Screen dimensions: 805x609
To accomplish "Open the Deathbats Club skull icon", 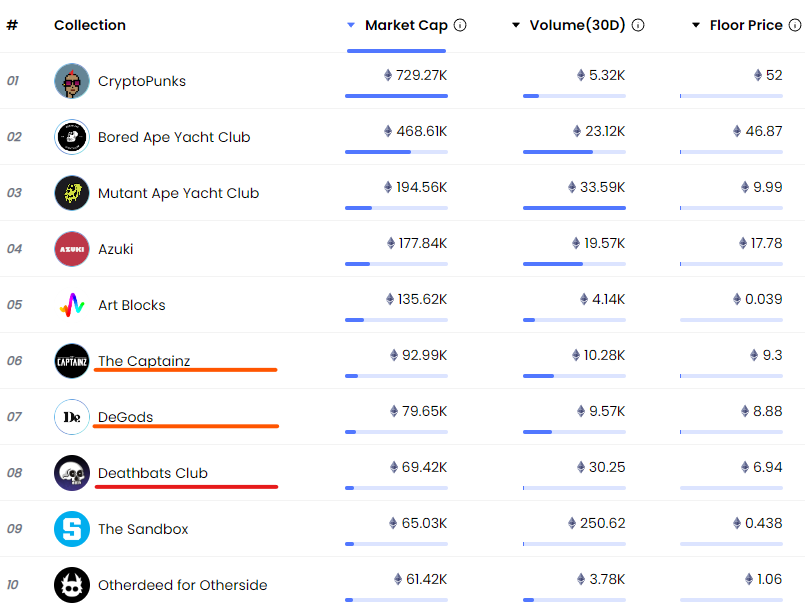I will pyautogui.click(x=72, y=473).
